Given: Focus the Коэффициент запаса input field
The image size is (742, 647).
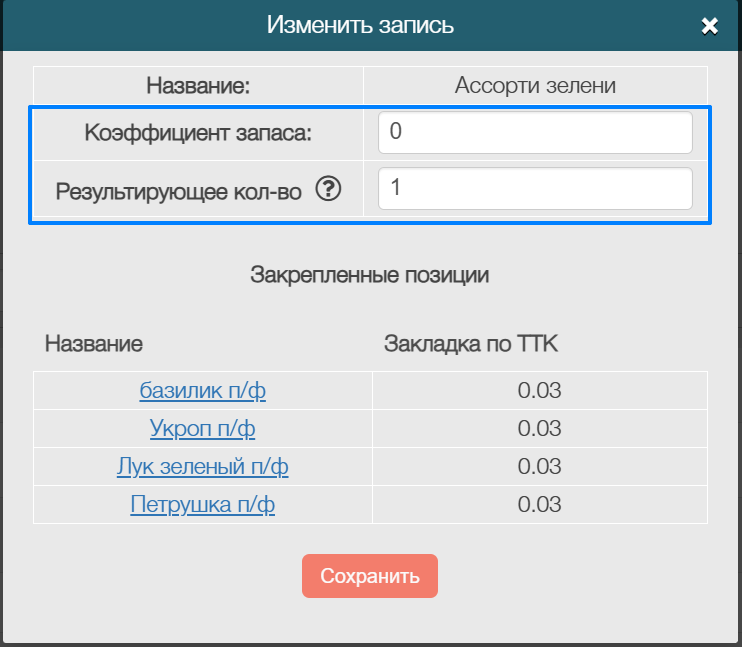Looking at the screenshot, I should click(x=535, y=133).
